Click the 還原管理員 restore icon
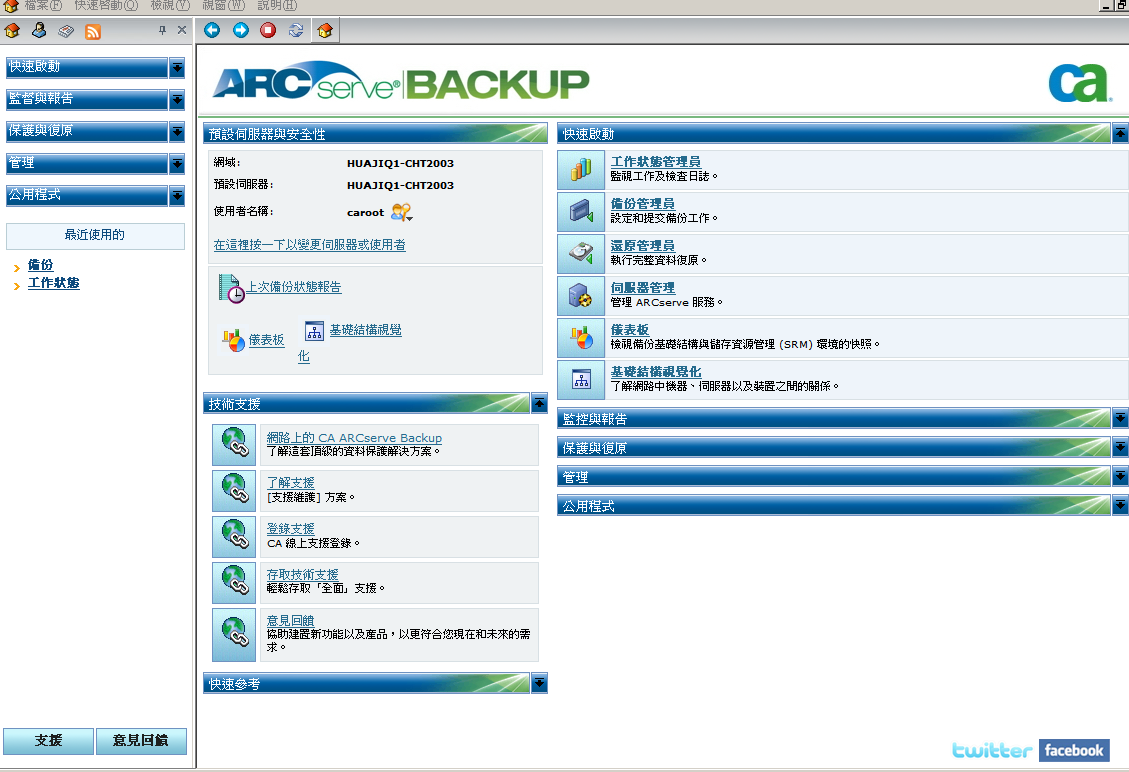Image resolution: width=1129 pixels, height=772 pixels. click(581, 253)
